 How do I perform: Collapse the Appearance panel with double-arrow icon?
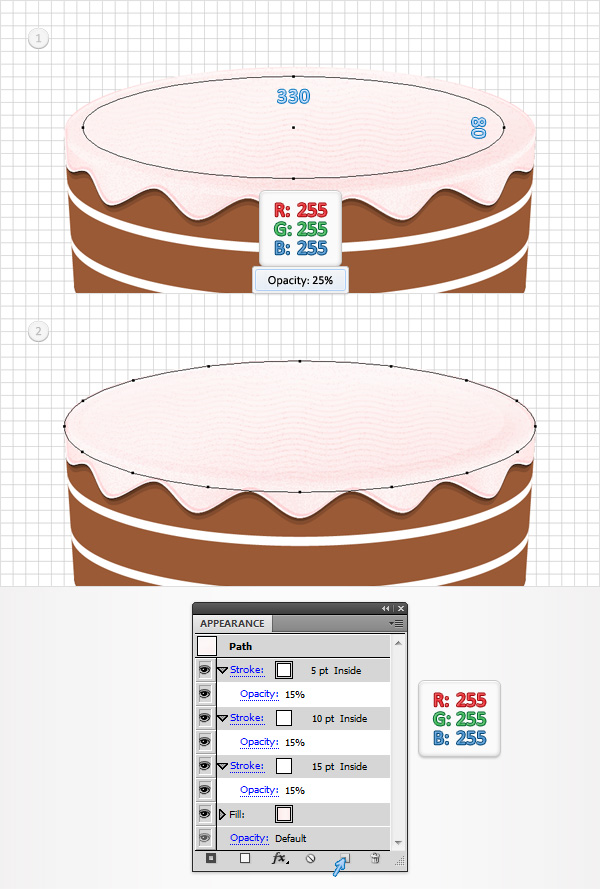[x=386, y=608]
